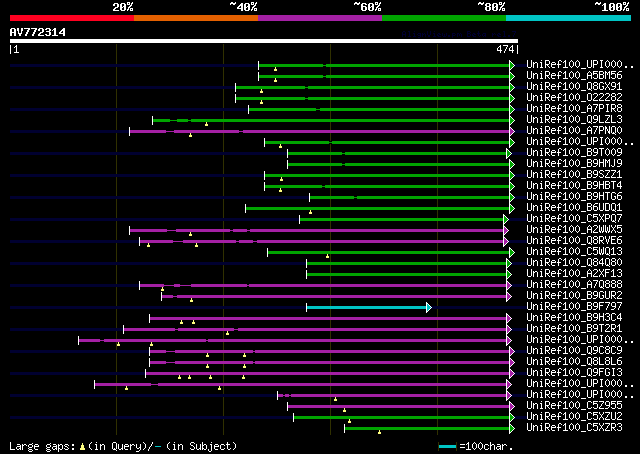The height and width of the screenshot is (454, 640).
Task: Open hit label UniRef100_A7PIR8
Action: click(x=574, y=109)
